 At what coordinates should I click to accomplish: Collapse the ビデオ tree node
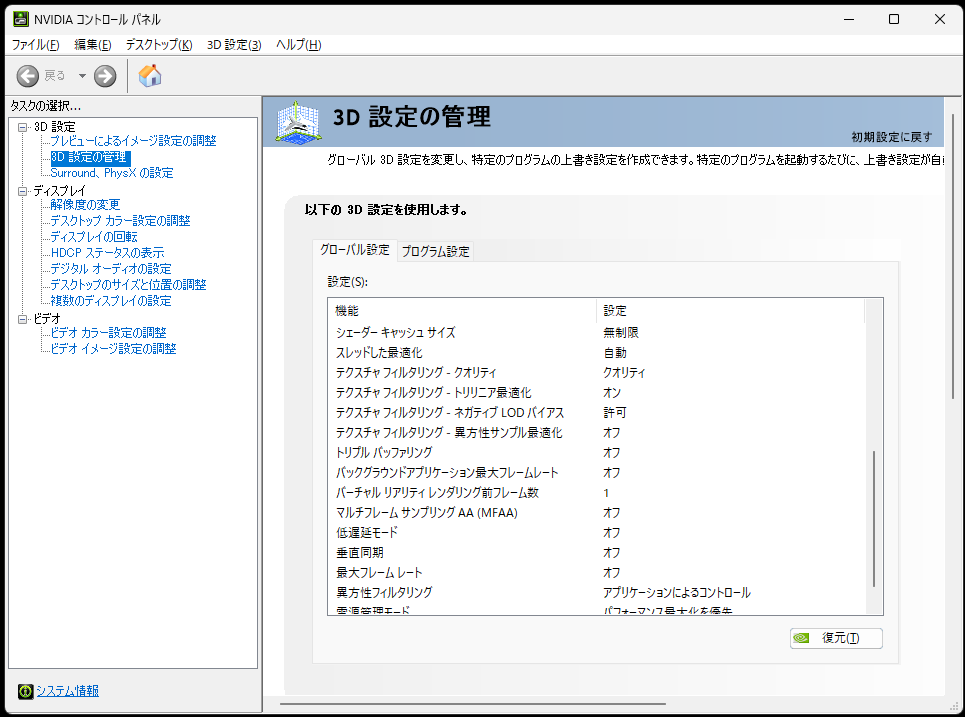pos(23,319)
